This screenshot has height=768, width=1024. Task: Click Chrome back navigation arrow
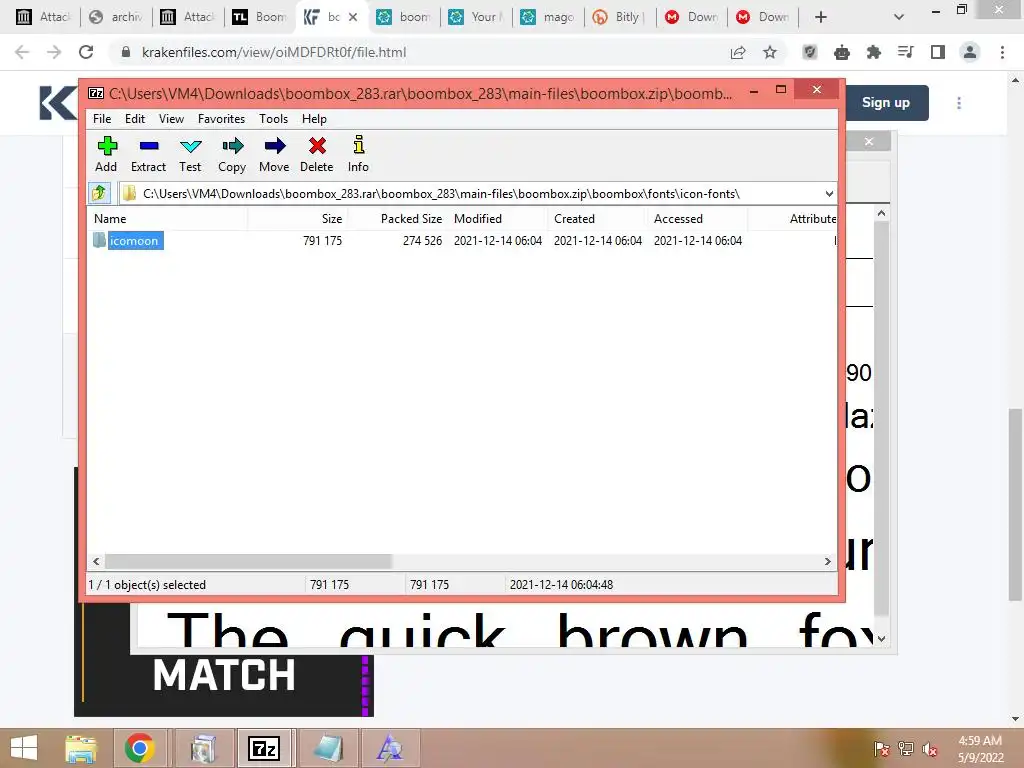[22, 52]
